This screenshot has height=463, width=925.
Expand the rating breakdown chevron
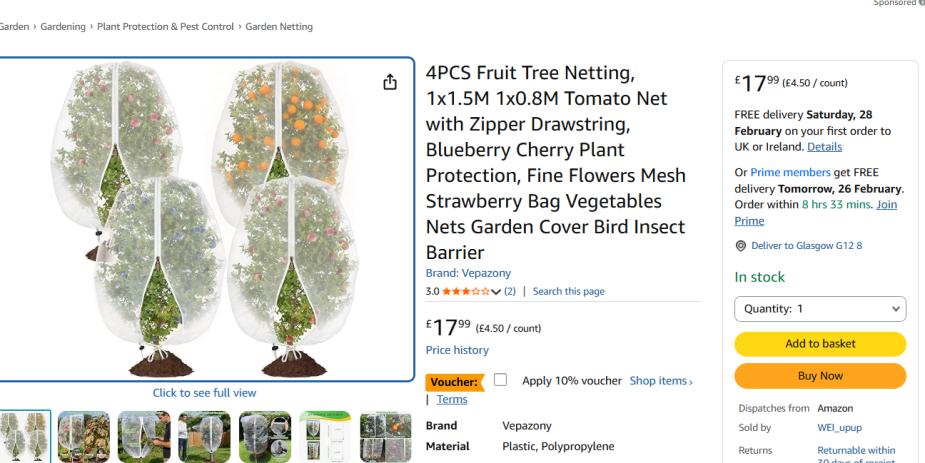[496, 292]
